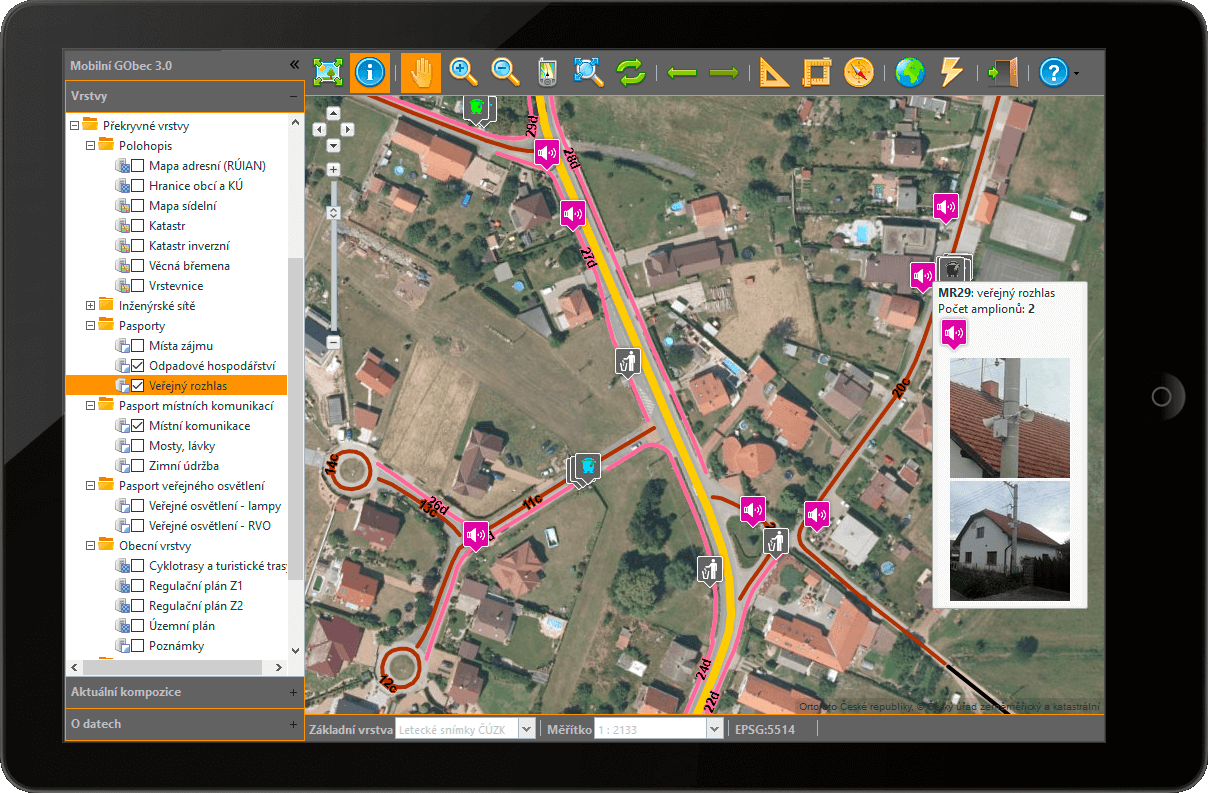The image size is (1208, 793).
Task: Open the Měřítko scale dropdown
Action: point(714,729)
